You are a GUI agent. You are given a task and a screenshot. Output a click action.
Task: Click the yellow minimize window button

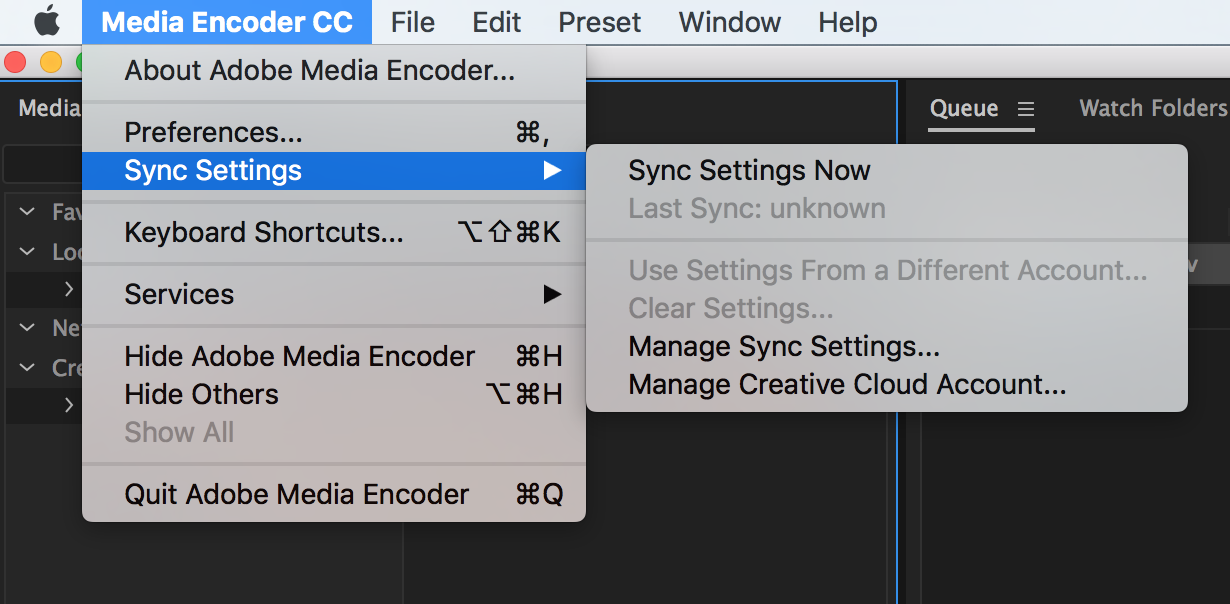(x=50, y=63)
